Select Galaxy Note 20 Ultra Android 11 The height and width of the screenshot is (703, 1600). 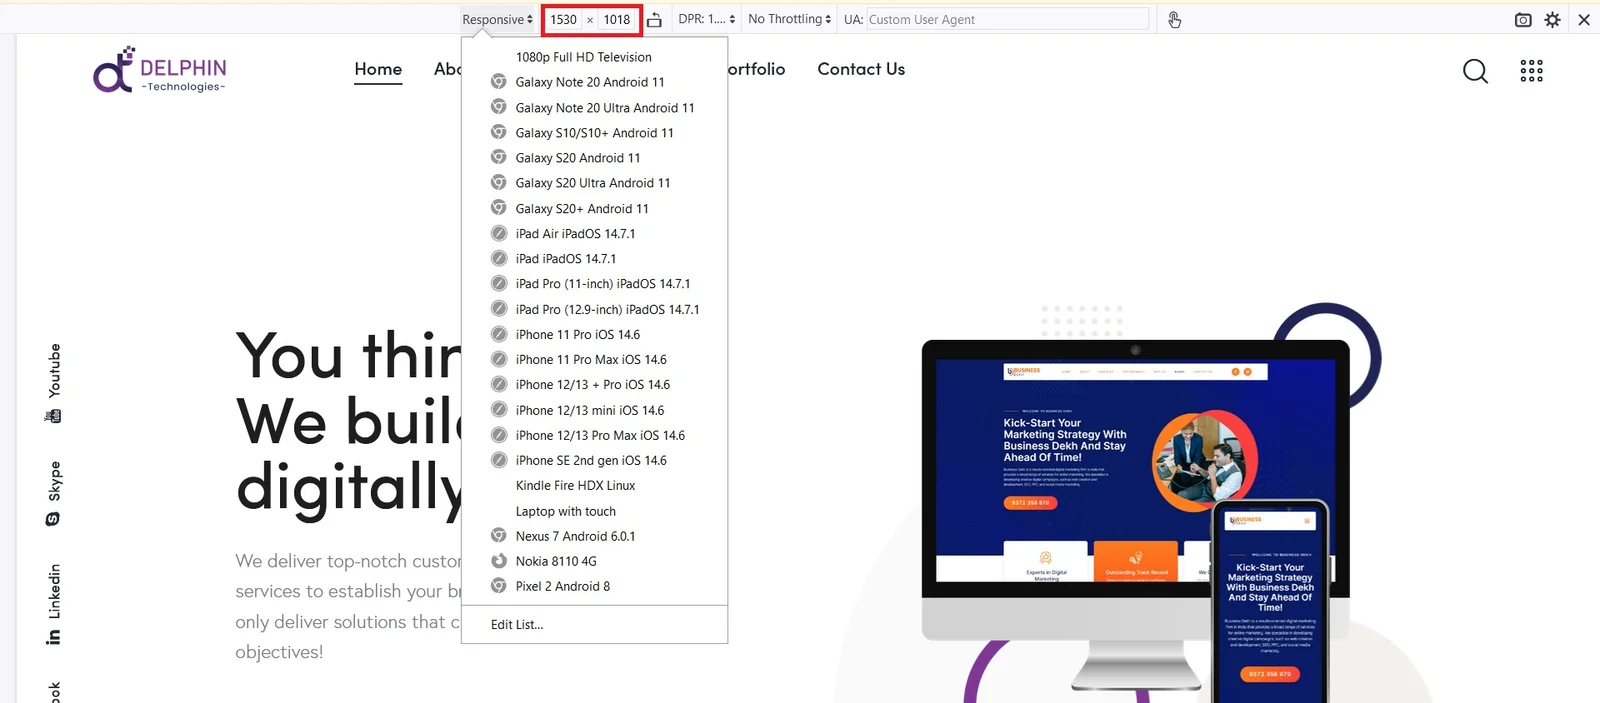594,108
